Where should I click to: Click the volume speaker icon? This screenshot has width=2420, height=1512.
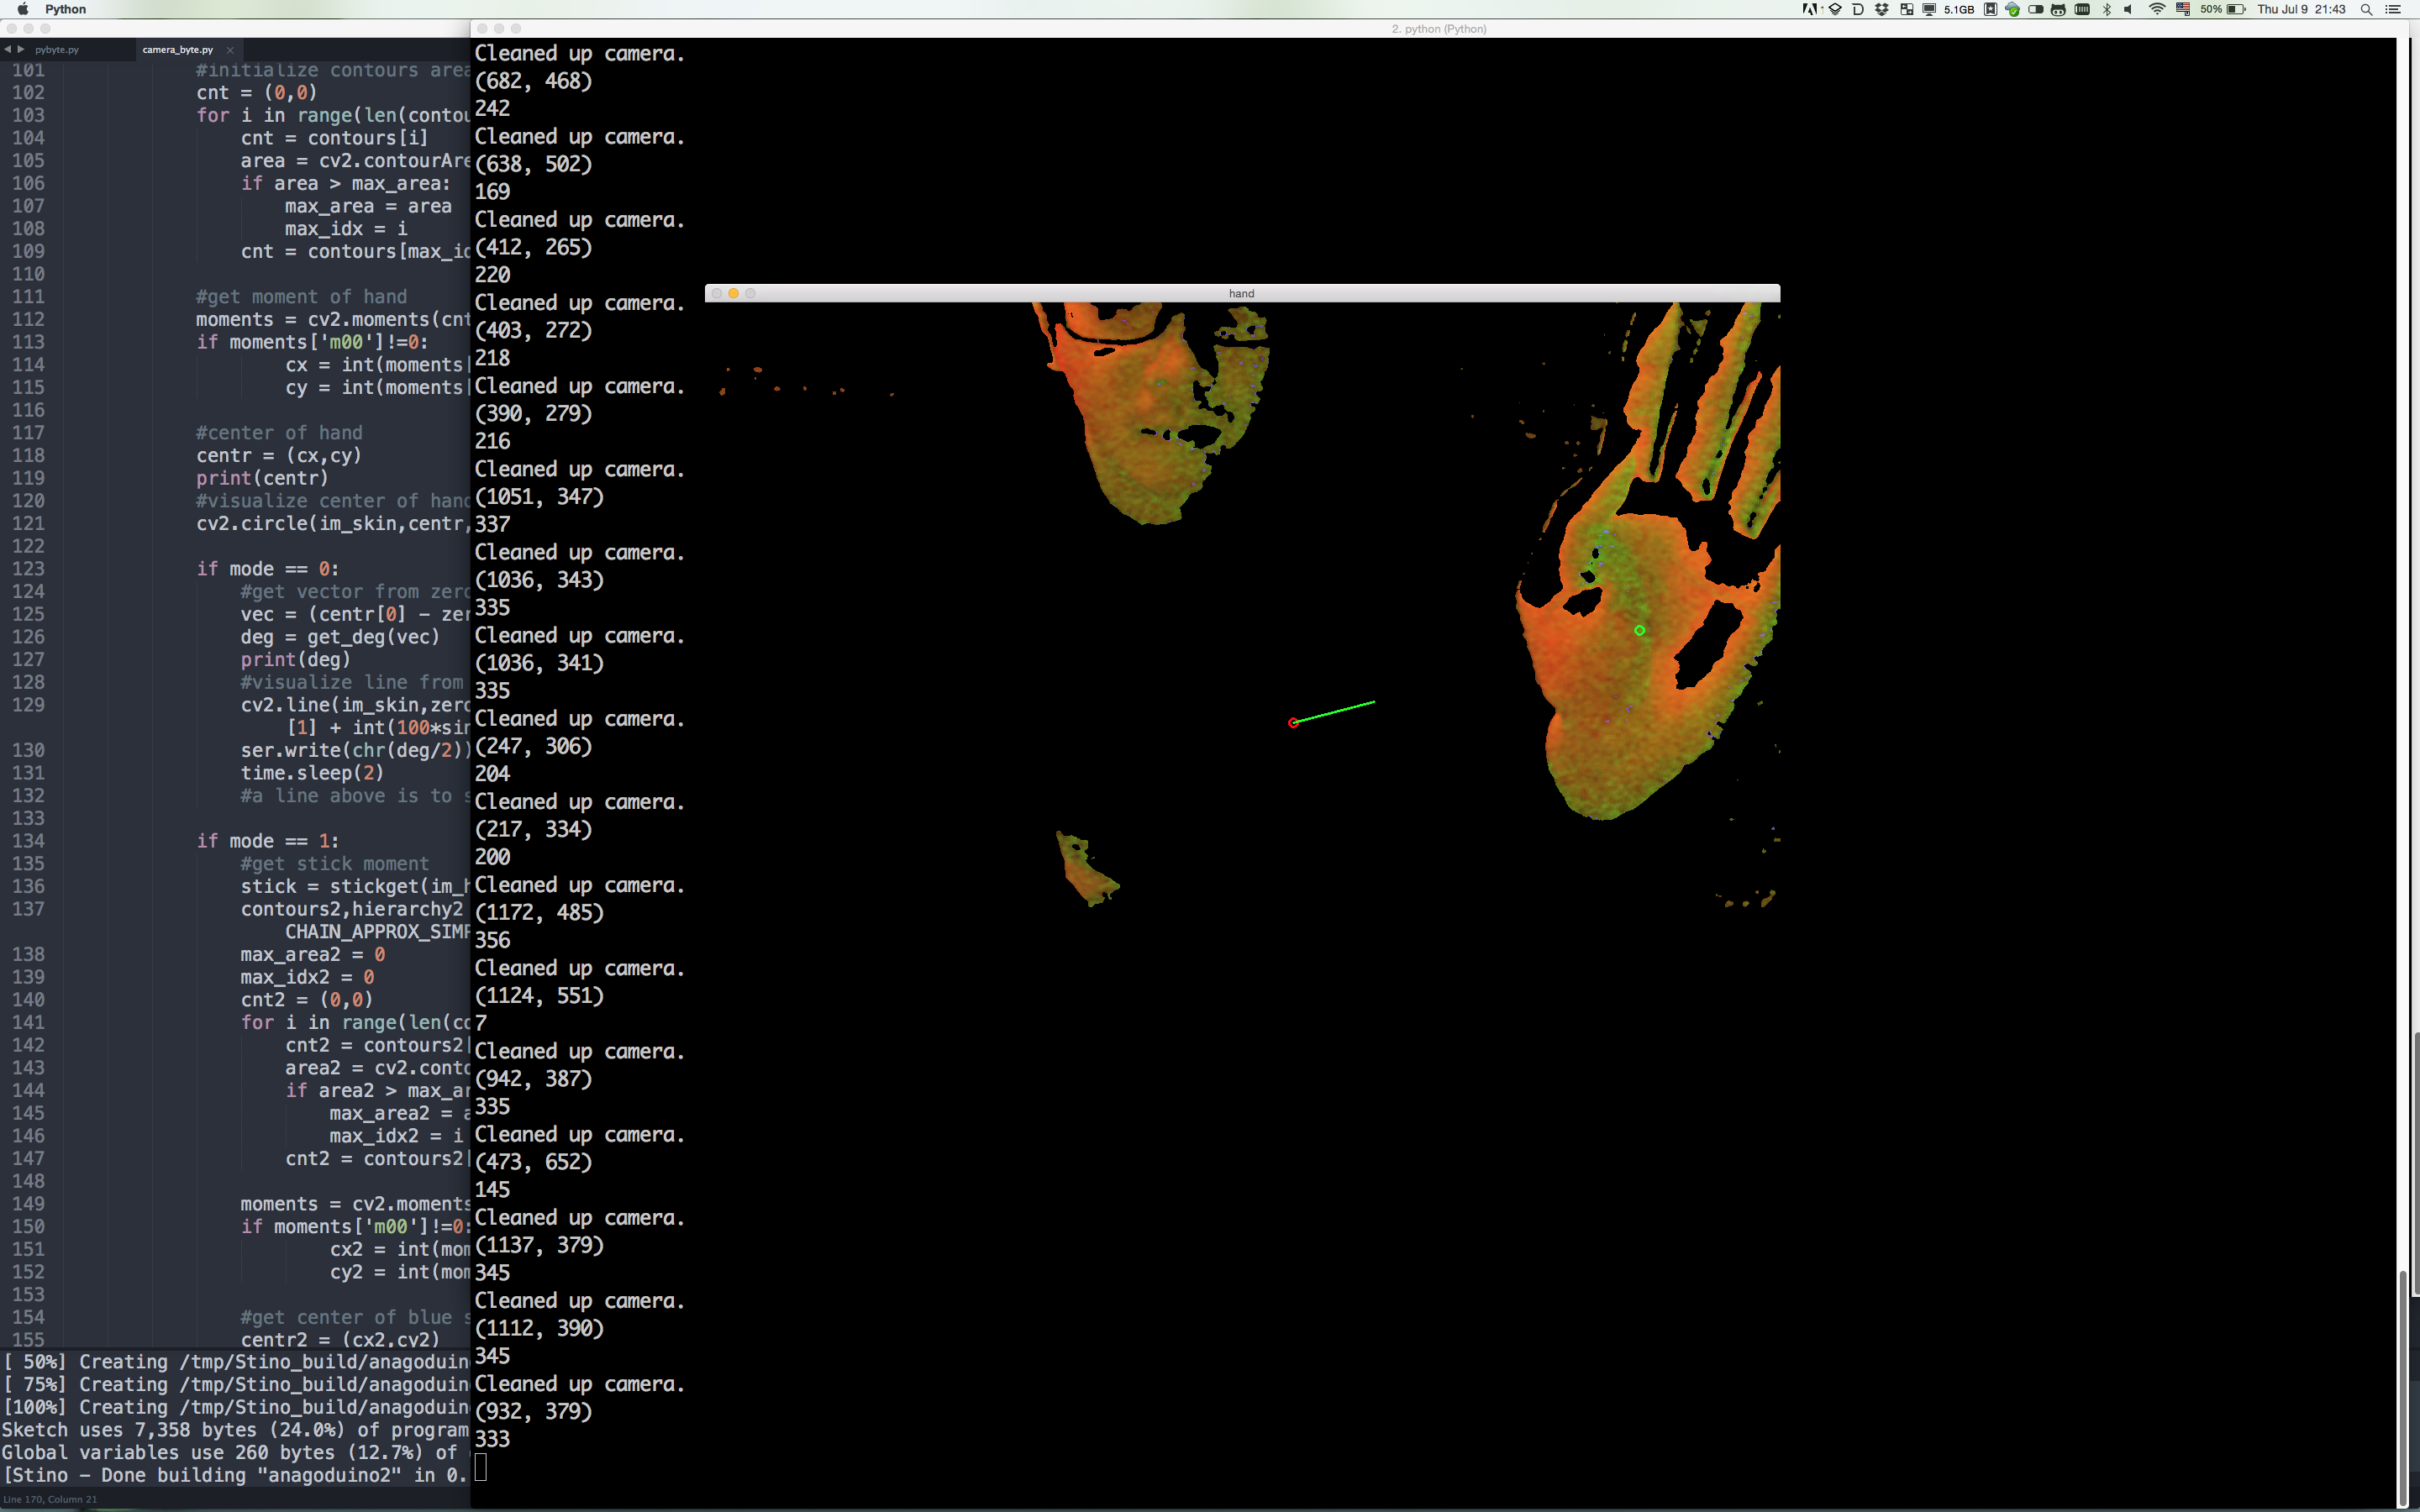(x=2128, y=9)
